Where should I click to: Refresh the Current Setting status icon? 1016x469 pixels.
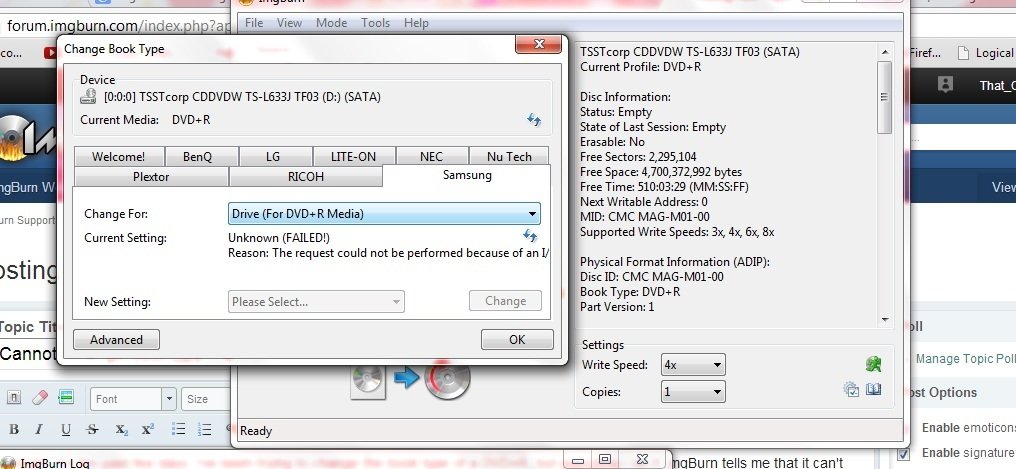coord(529,235)
